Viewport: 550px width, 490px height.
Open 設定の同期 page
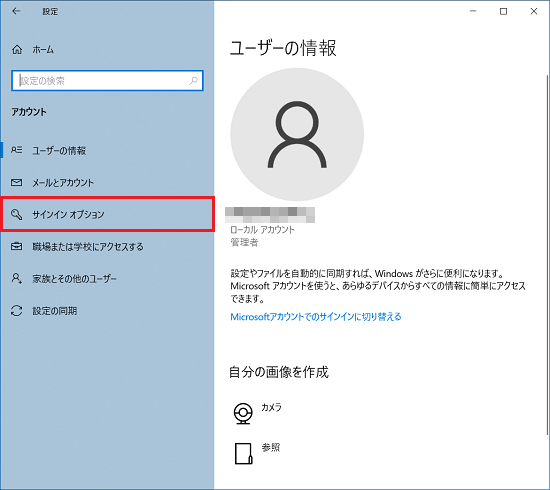coord(54,311)
